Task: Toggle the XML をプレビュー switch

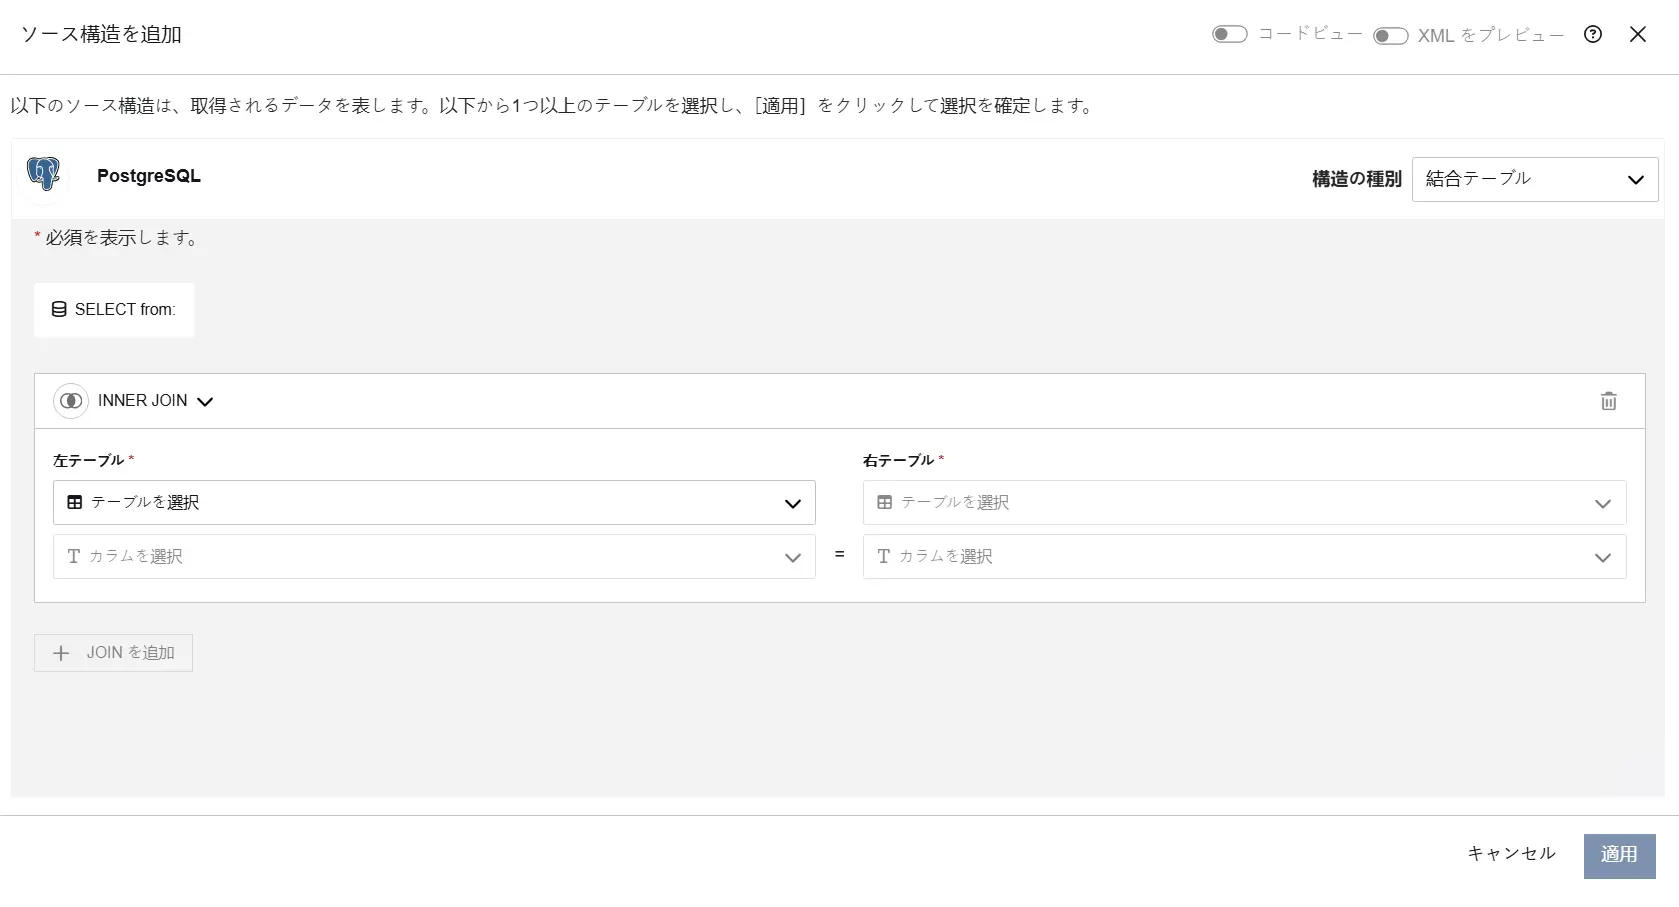Action: point(1390,36)
